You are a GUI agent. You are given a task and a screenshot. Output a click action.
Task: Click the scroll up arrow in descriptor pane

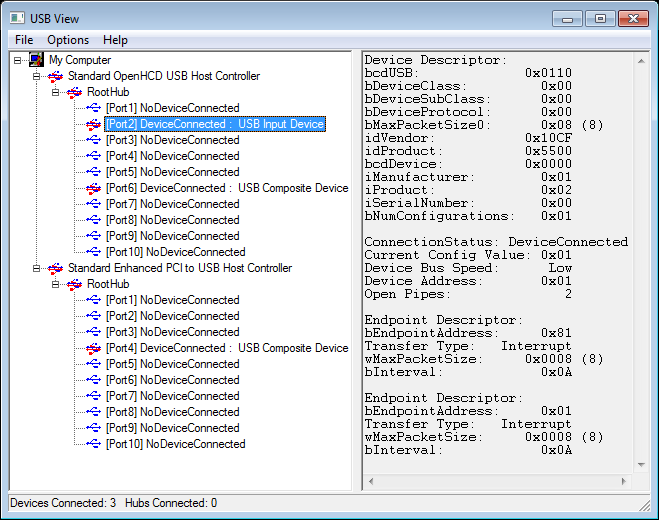(x=641, y=61)
